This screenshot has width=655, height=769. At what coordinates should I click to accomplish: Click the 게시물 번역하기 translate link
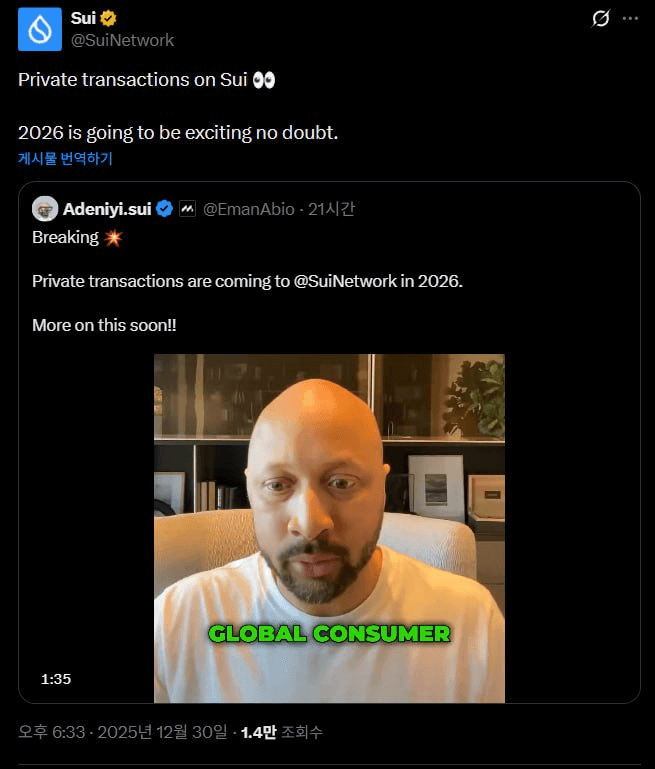point(65,158)
